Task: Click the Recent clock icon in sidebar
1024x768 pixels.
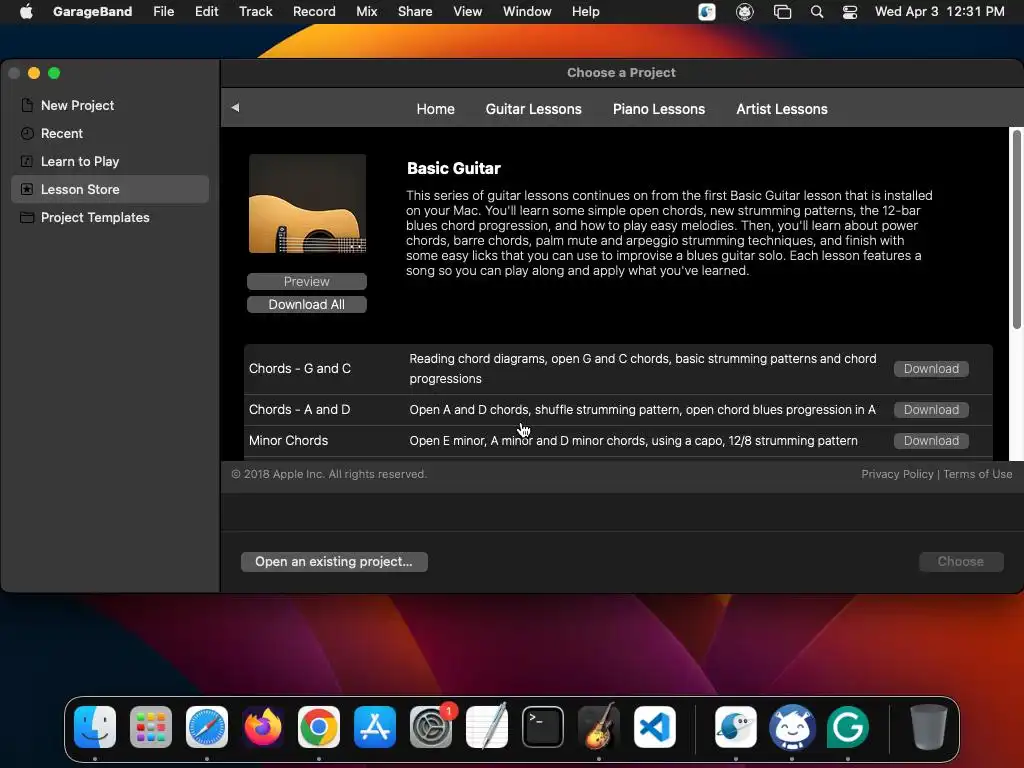Action: [x=27, y=133]
